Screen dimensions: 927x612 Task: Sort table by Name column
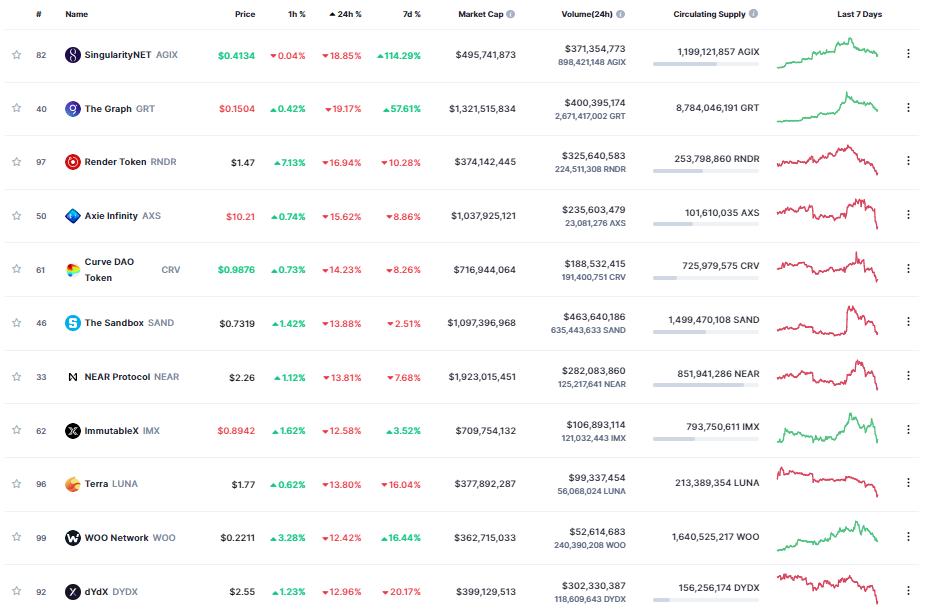77,14
